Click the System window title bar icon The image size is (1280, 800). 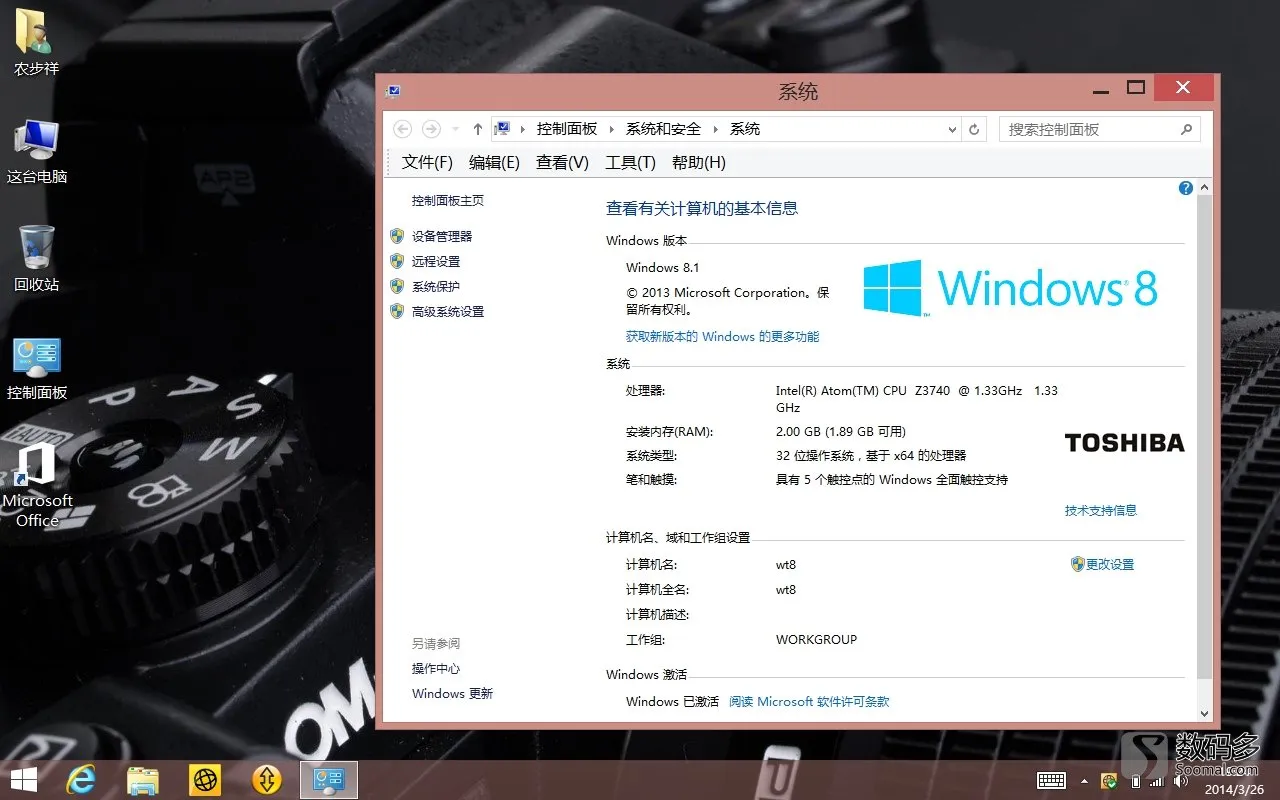point(393,91)
